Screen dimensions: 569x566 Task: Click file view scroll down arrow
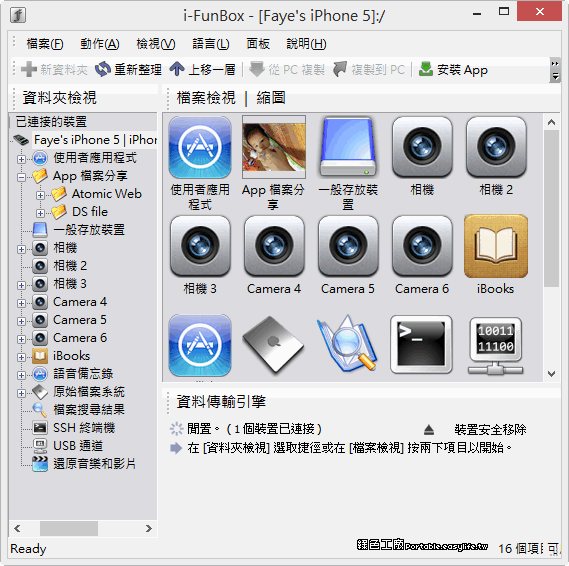click(552, 374)
